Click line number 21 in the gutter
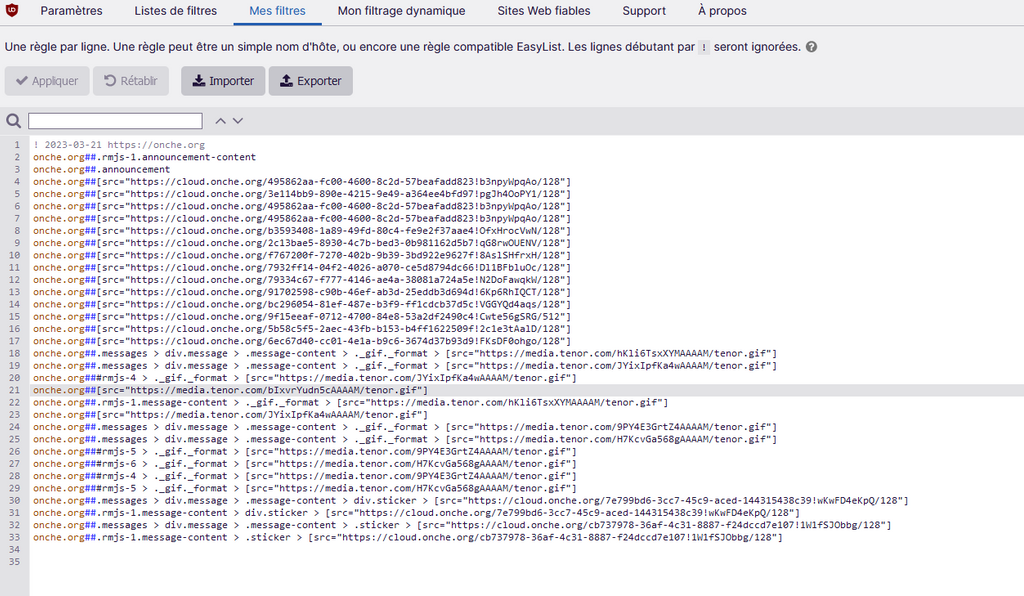Viewport: 1024px width, 596px height. [14, 390]
